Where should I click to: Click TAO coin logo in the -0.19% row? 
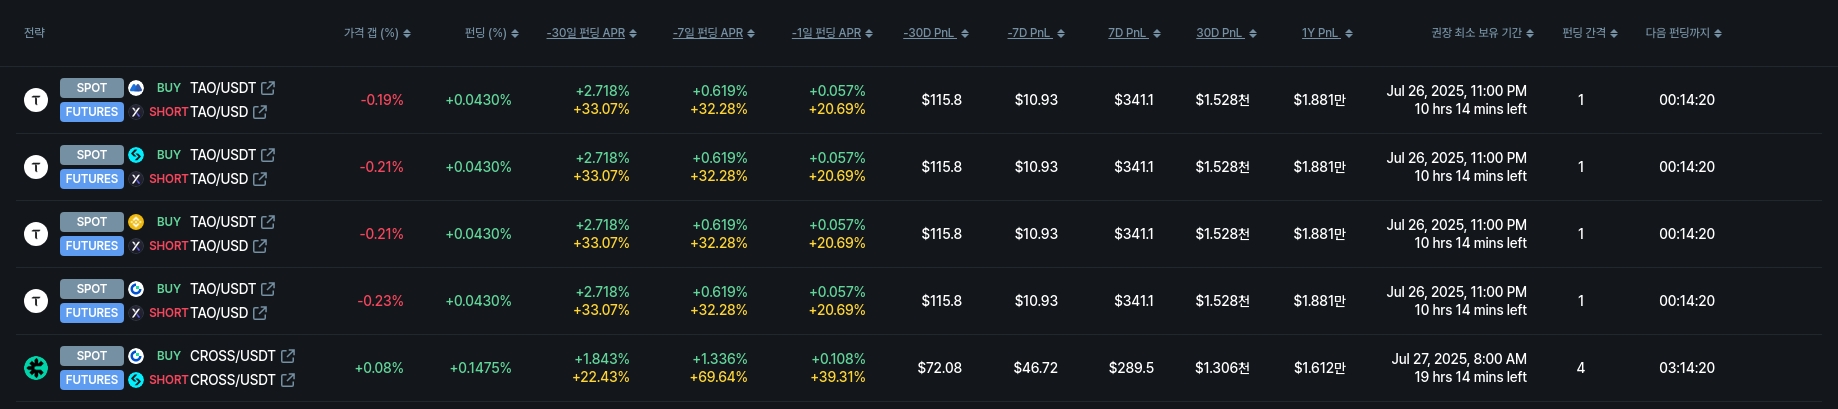36,100
